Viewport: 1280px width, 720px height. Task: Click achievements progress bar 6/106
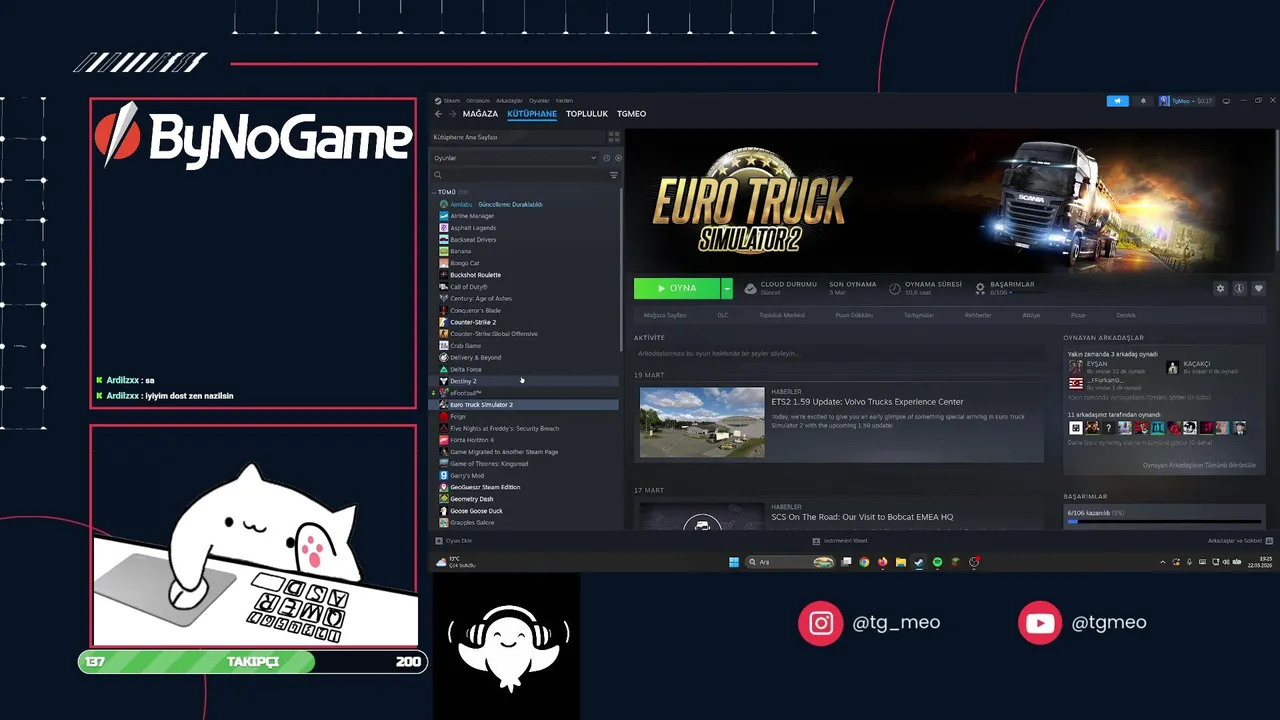click(x=1164, y=521)
